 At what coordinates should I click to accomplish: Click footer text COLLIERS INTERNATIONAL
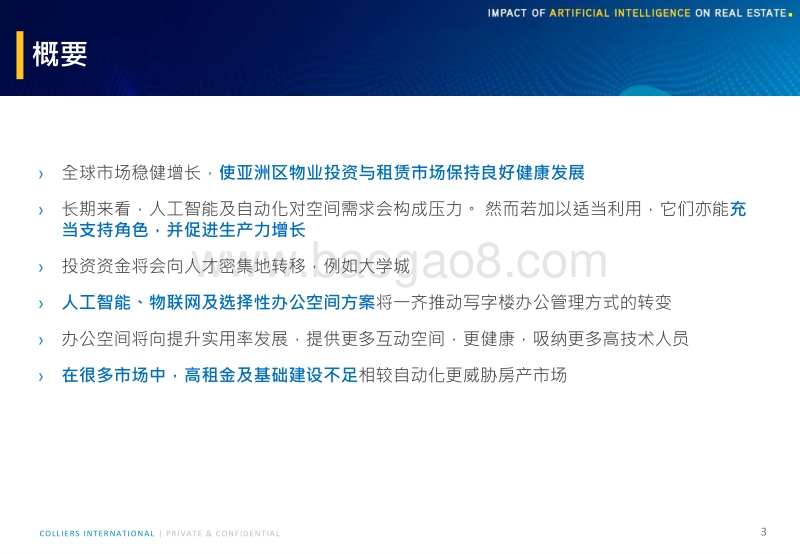coord(97,534)
